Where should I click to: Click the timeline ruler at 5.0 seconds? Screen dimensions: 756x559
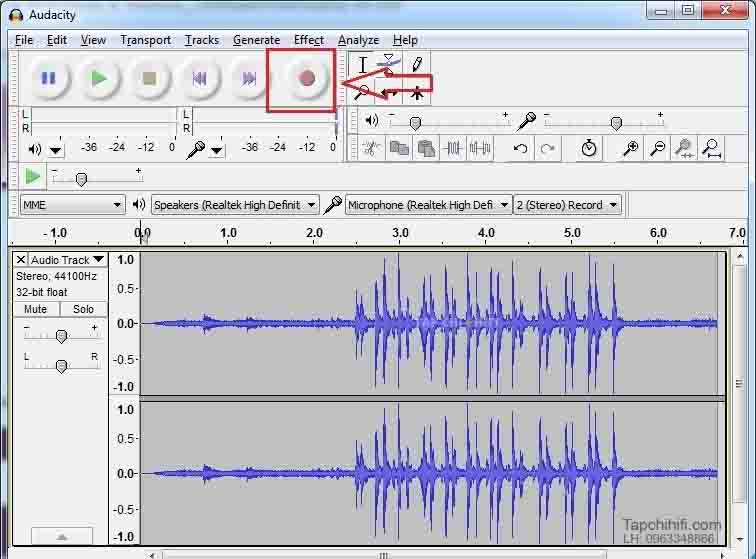pos(572,233)
